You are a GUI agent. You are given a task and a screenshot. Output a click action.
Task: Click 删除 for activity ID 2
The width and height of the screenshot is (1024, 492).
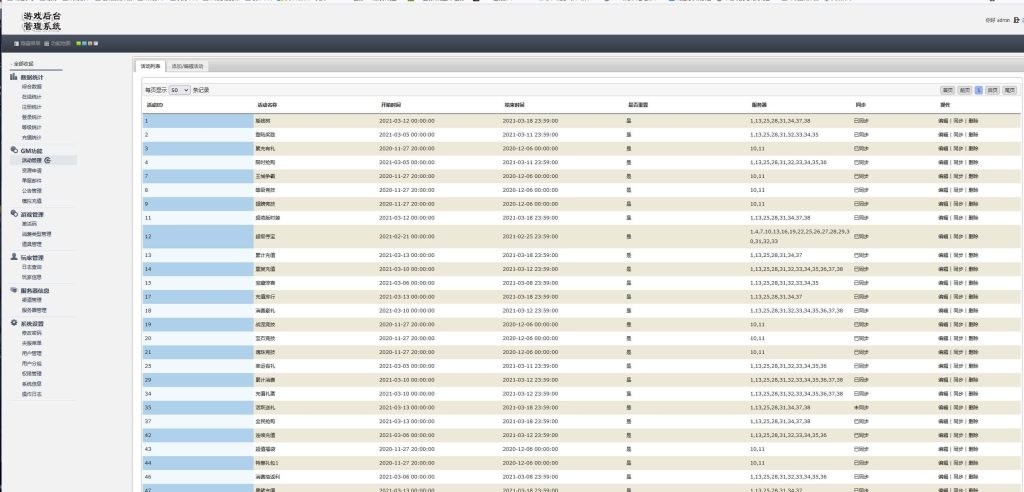(974, 133)
